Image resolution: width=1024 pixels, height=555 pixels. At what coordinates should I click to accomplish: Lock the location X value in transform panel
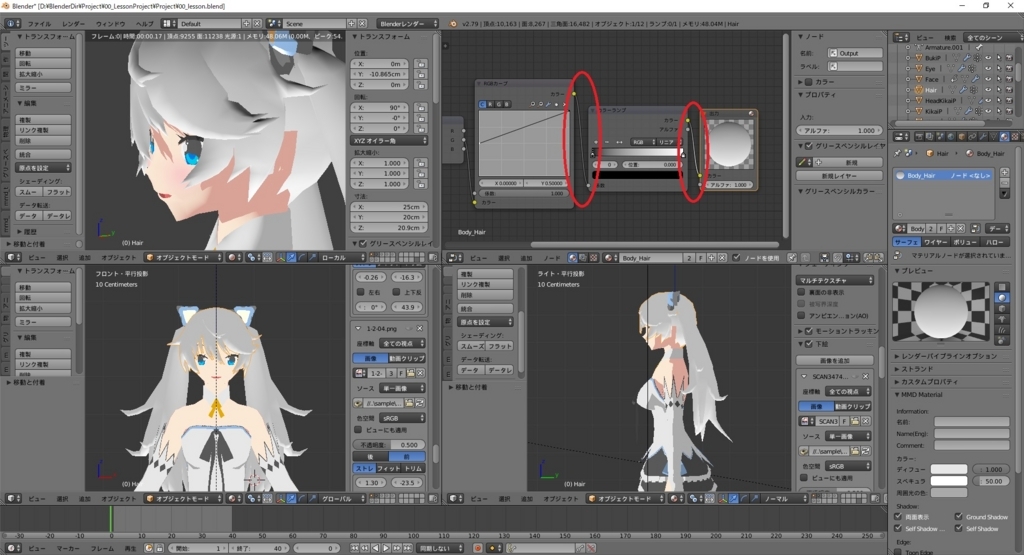click(421, 64)
